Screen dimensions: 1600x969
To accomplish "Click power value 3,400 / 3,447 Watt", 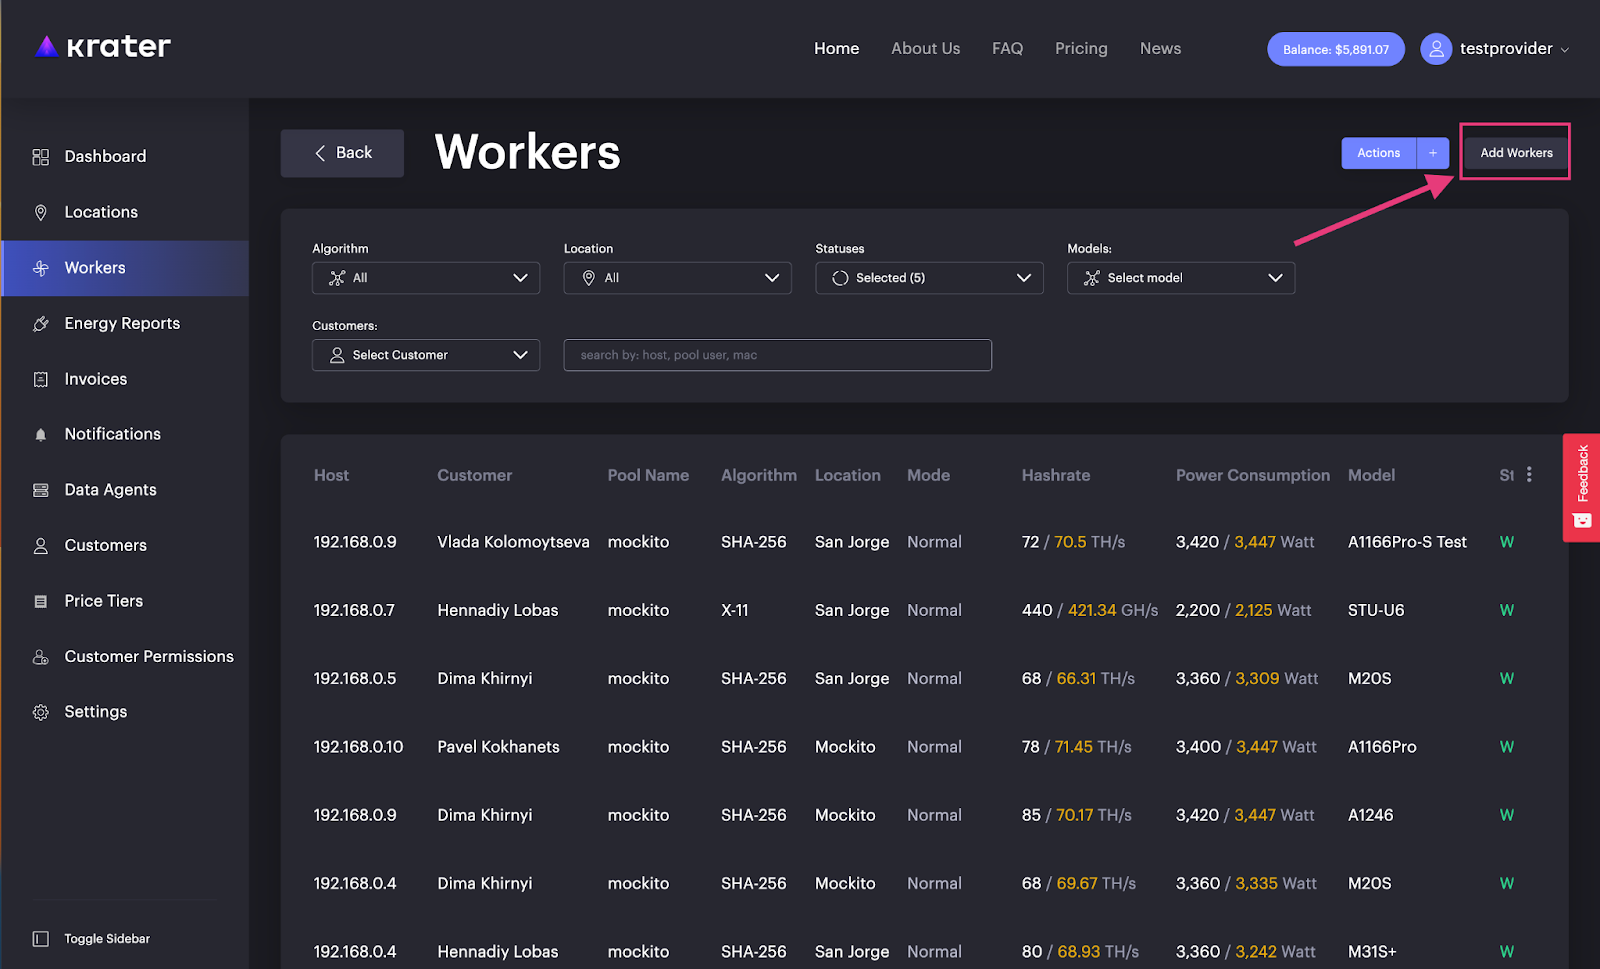I will (x=1246, y=747).
